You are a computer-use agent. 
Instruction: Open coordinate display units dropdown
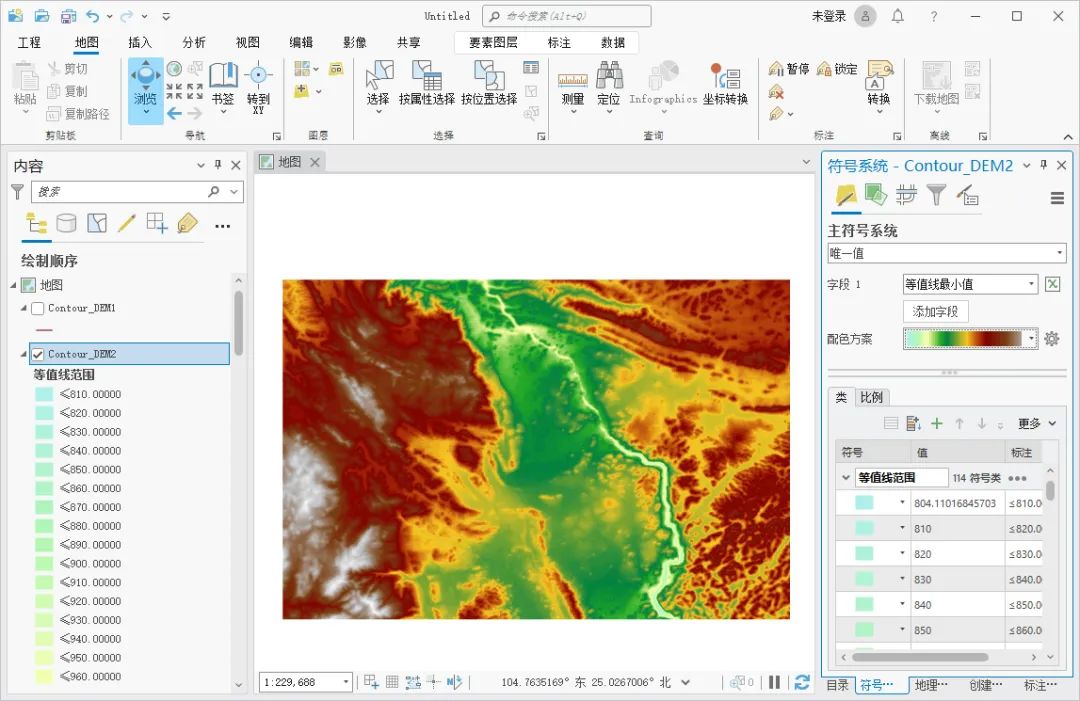(x=686, y=682)
